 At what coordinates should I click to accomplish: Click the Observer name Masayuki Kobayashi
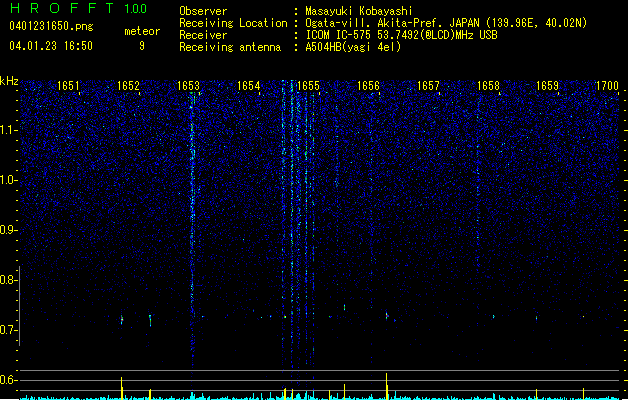coord(359,11)
